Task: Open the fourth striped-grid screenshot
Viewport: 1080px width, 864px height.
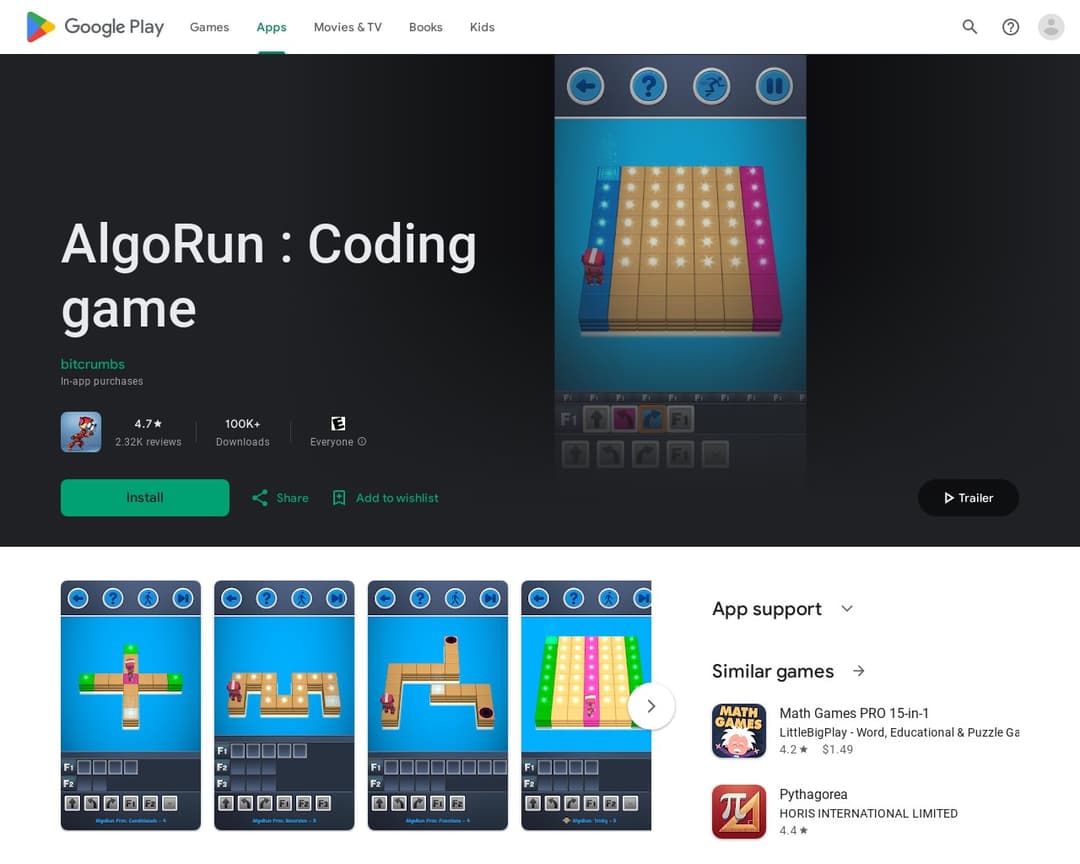Action: point(586,705)
